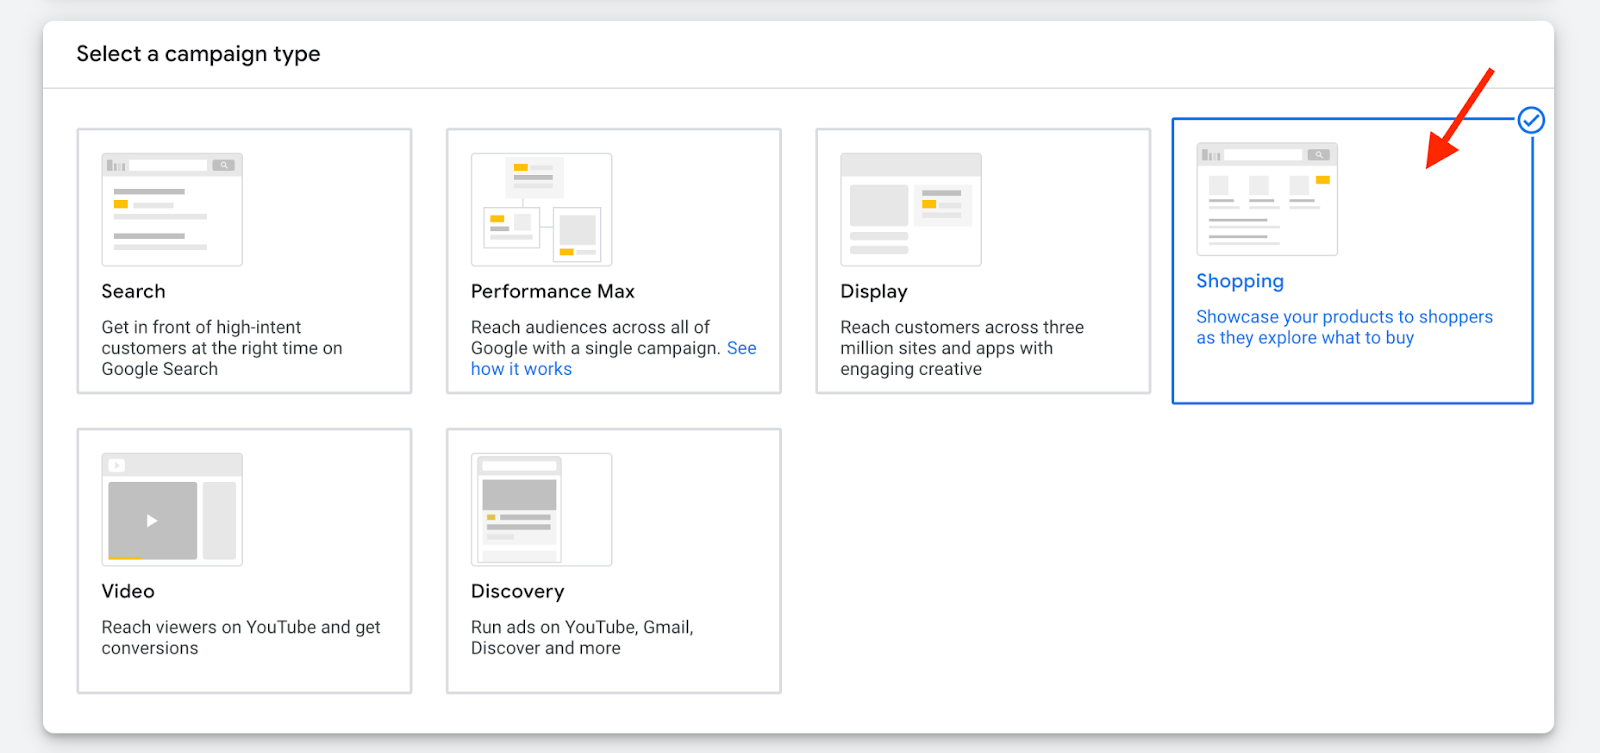The width and height of the screenshot is (1600, 753).
Task: Select the Performance Max title
Action: click(x=553, y=291)
